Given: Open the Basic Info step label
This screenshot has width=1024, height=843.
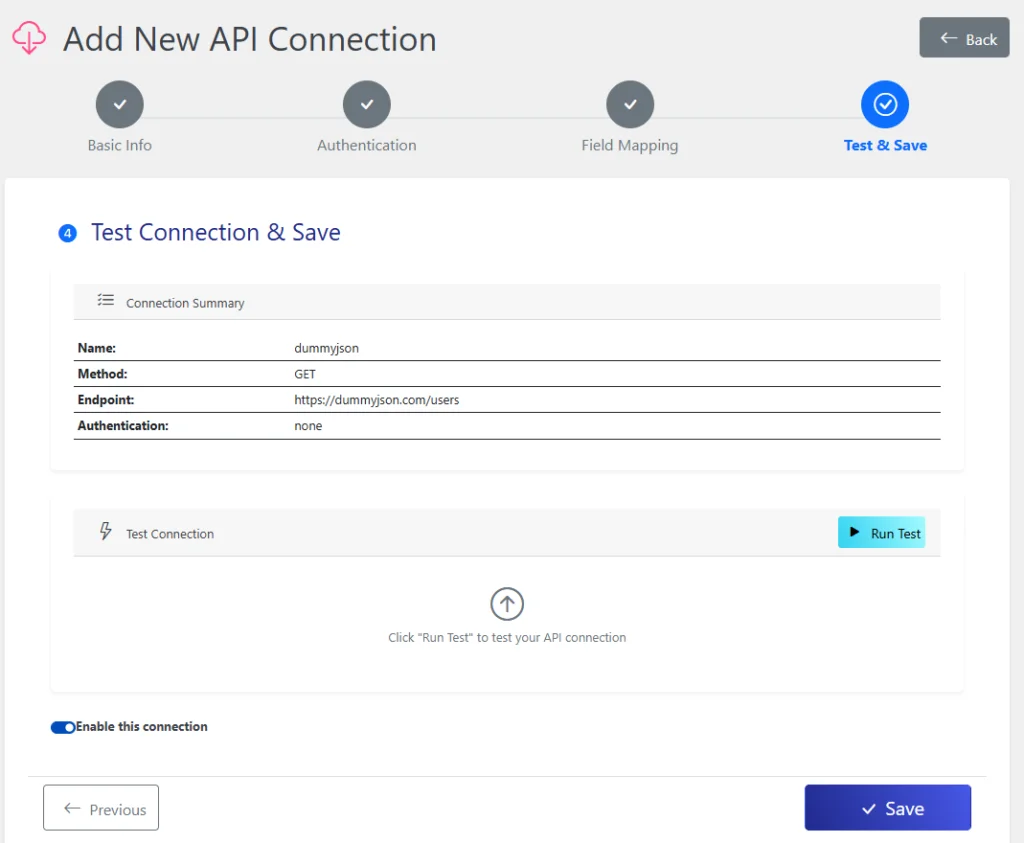Looking at the screenshot, I should (120, 145).
